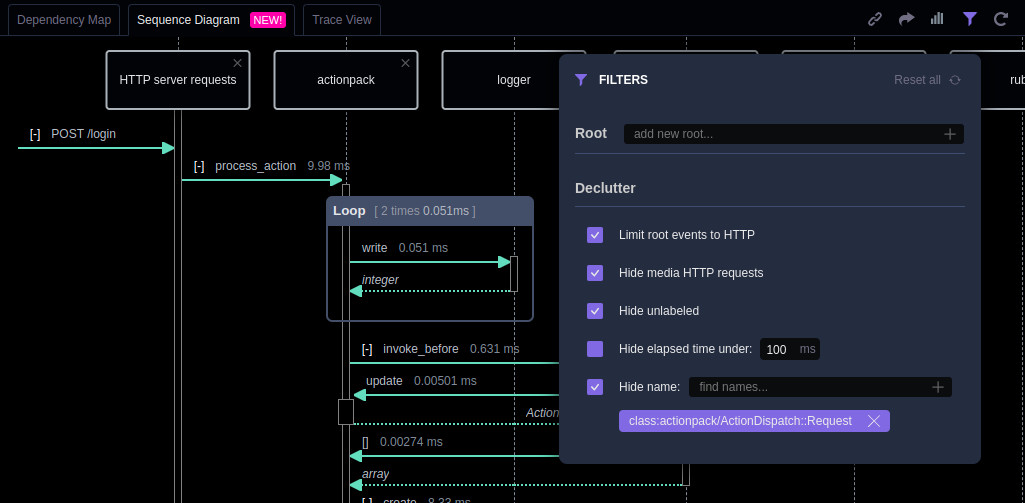Open the Trace View tab
The image size is (1025, 503).
(x=342, y=20)
